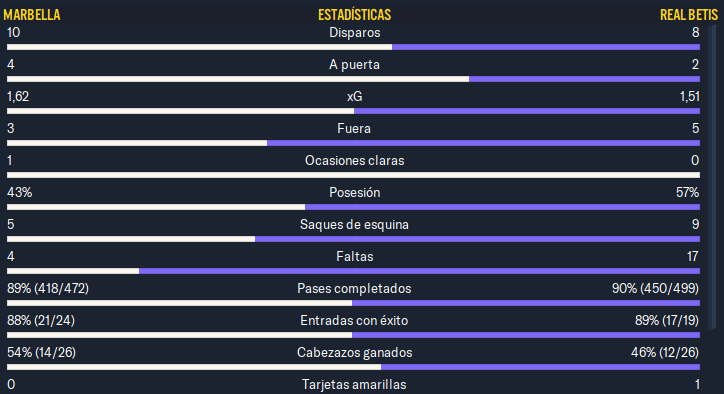Select the Pases completados label

[x=354, y=289]
